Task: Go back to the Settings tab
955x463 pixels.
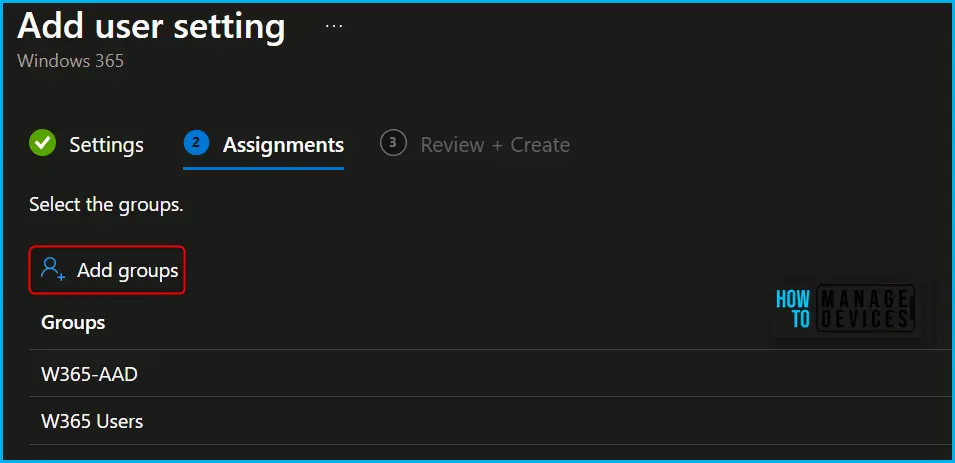Action: tap(106, 145)
